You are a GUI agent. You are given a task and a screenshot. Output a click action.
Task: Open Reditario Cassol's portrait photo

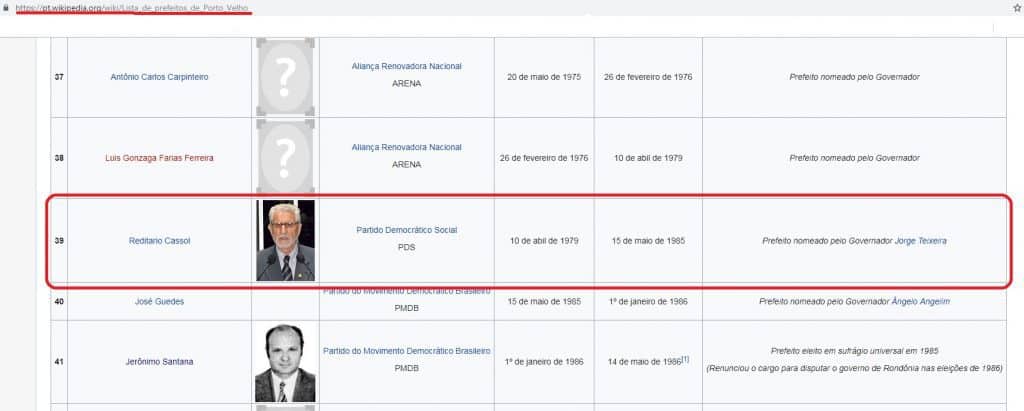click(x=285, y=240)
